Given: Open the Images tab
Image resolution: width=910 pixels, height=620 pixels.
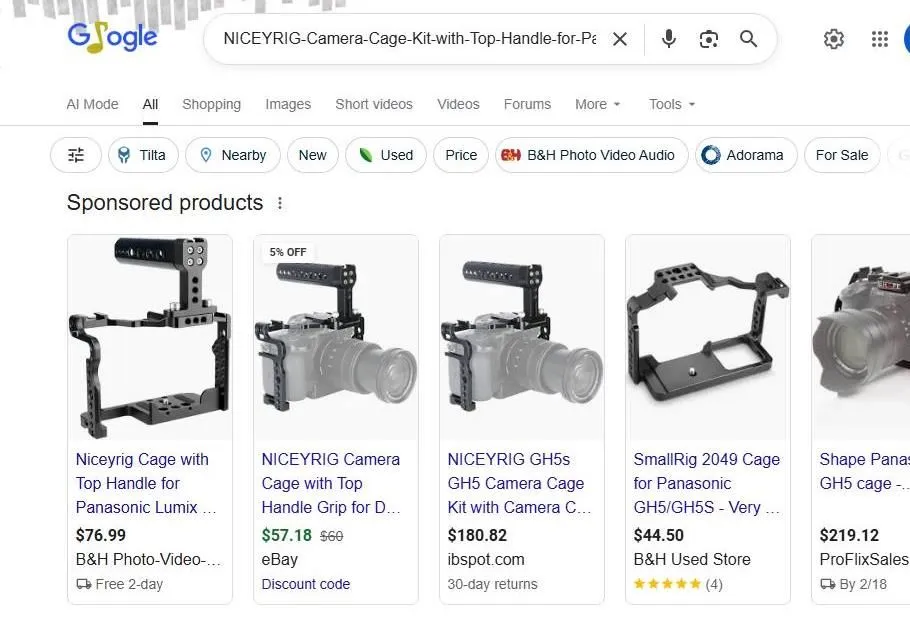Looking at the screenshot, I should 288,104.
